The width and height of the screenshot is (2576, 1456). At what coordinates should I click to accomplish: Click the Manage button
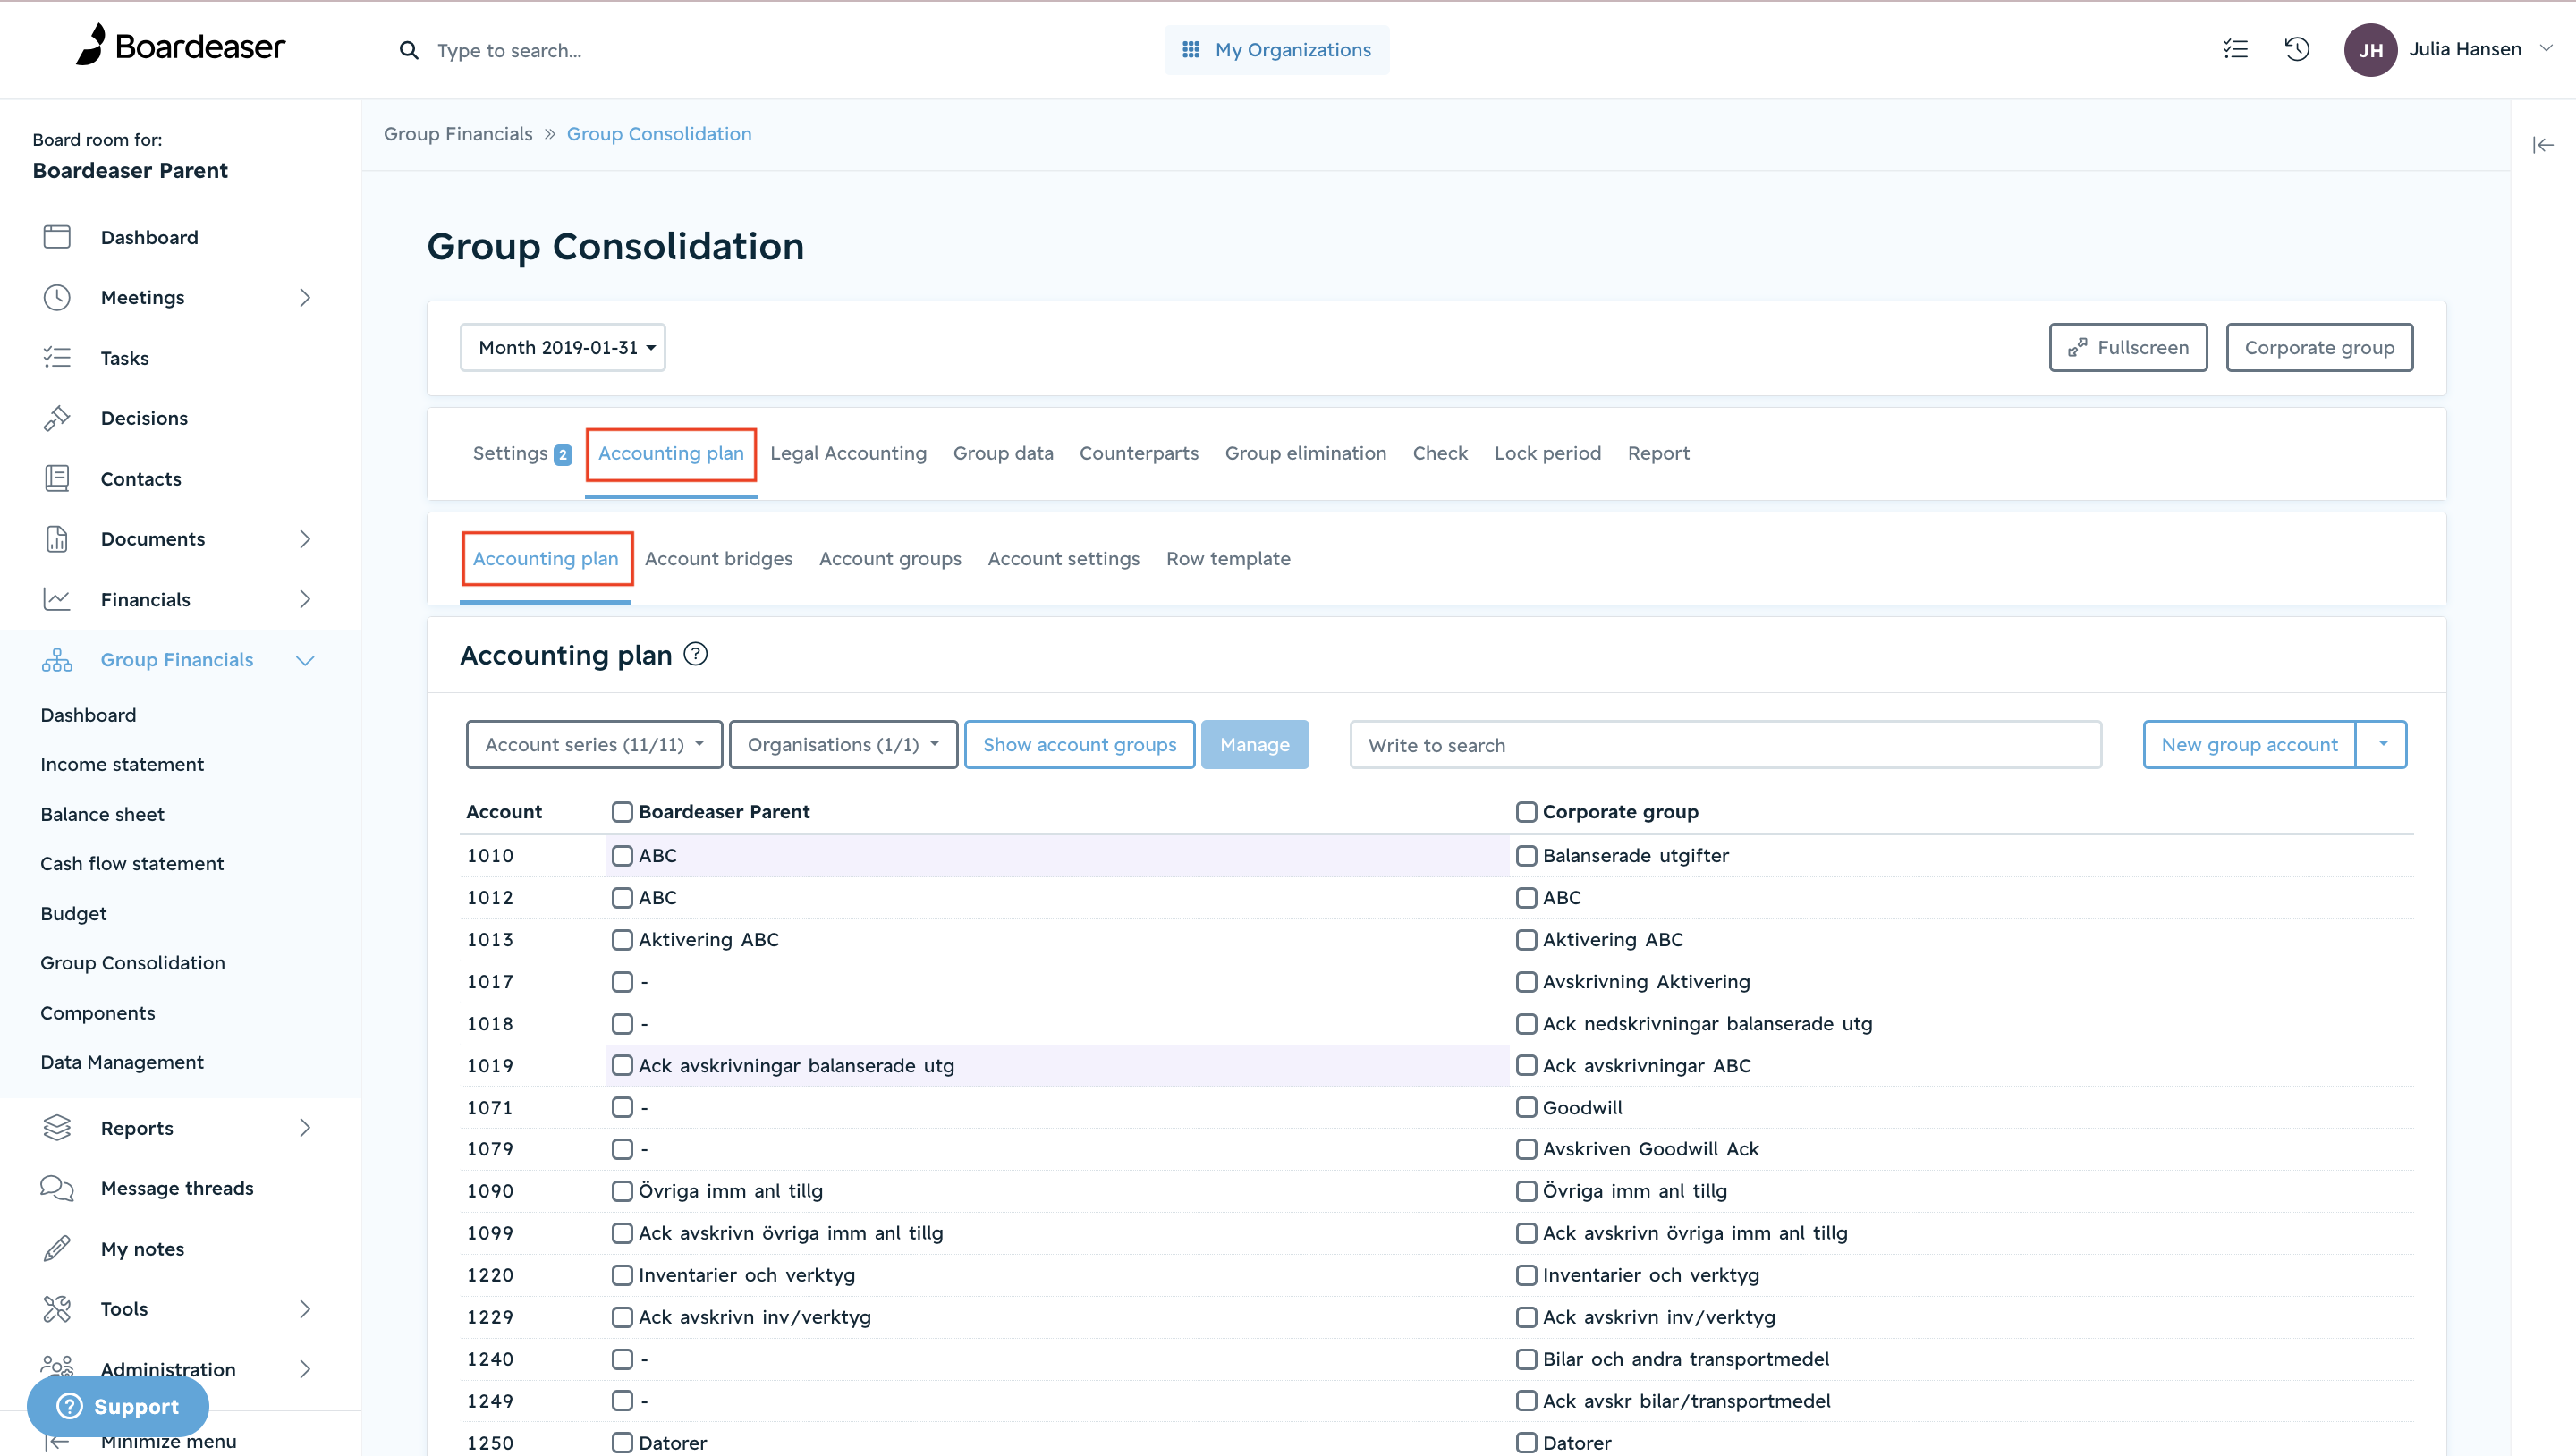tap(1254, 745)
